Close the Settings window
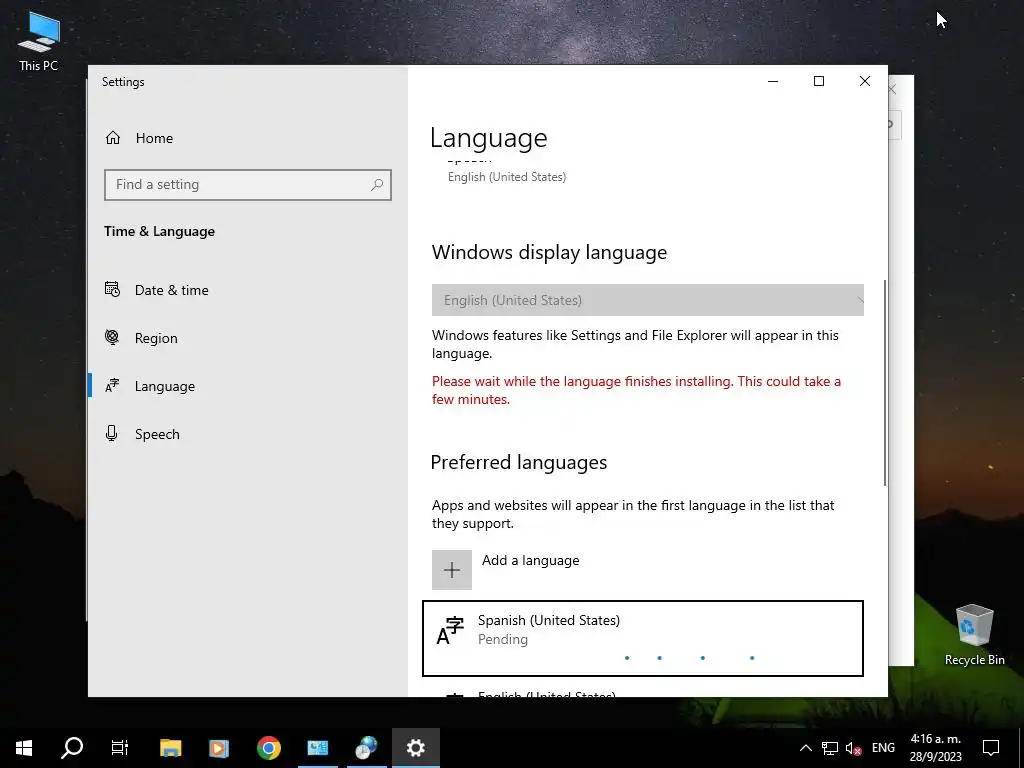 (x=865, y=81)
